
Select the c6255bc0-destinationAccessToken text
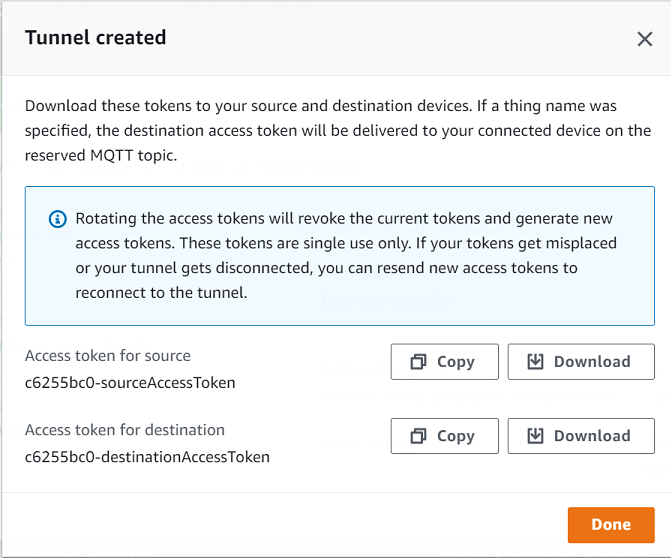(147, 457)
